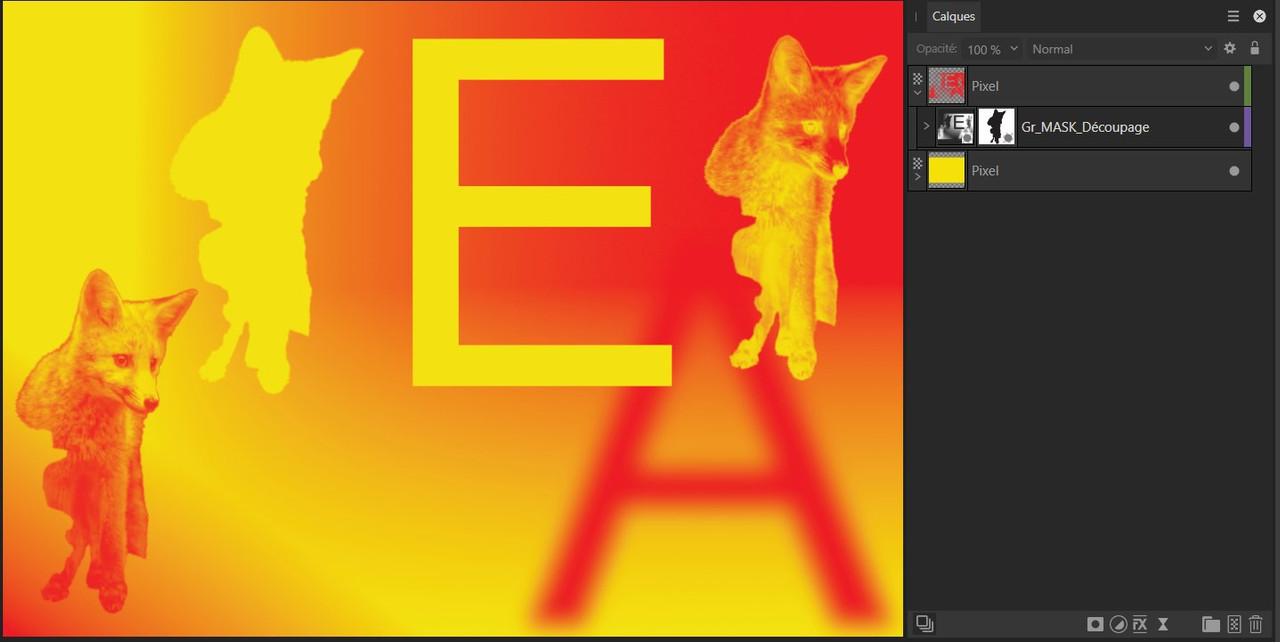The image size is (1280, 642).
Task: Click the edit all layers icon
Action: (x=924, y=624)
